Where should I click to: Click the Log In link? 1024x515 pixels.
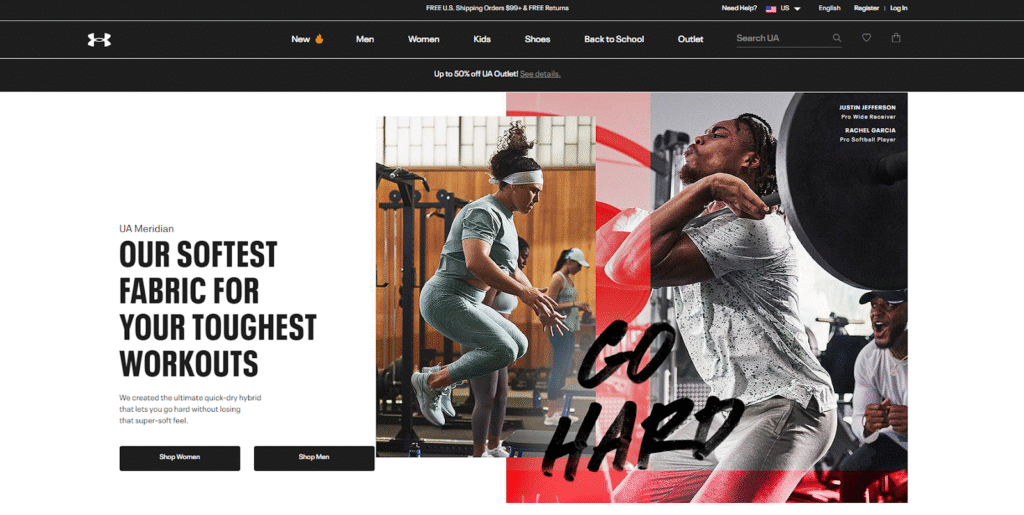(x=899, y=8)
